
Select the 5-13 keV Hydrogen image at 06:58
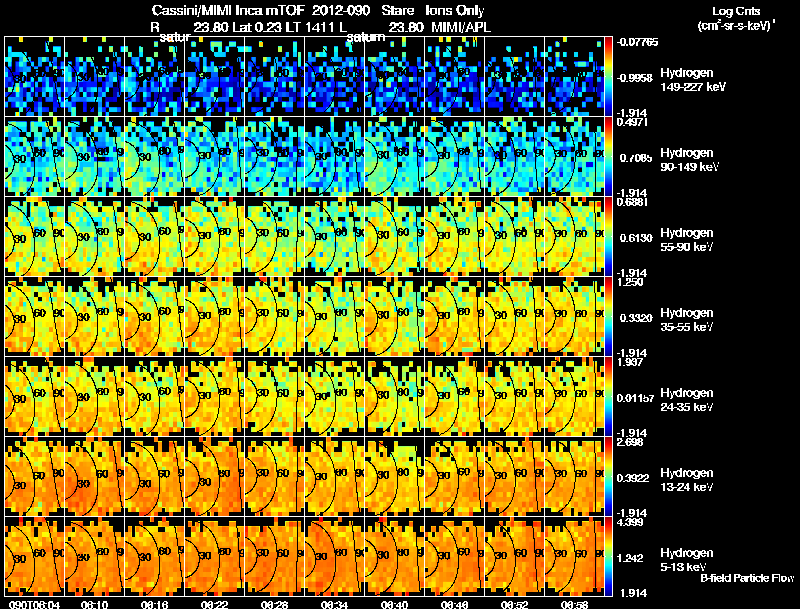[574, 556]
